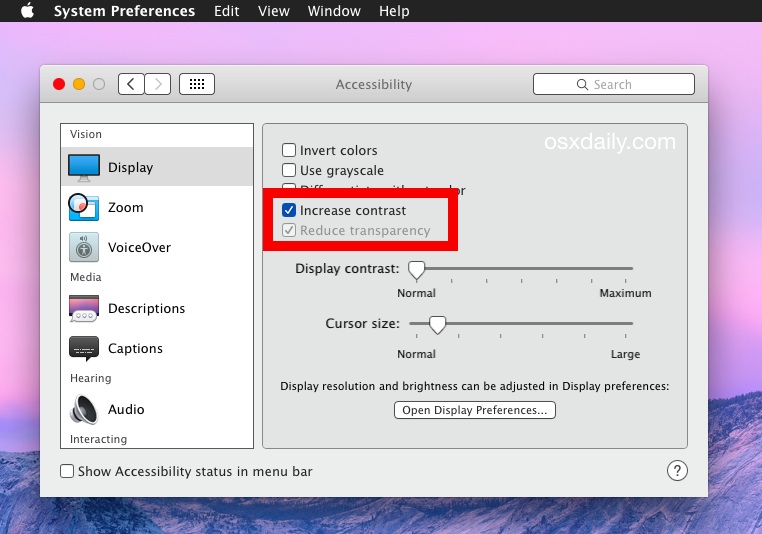Image resolution: width=762 pixels, height=534 pixels.
Task: Choose Descriptions label under Media
Action: pos(146,309)
